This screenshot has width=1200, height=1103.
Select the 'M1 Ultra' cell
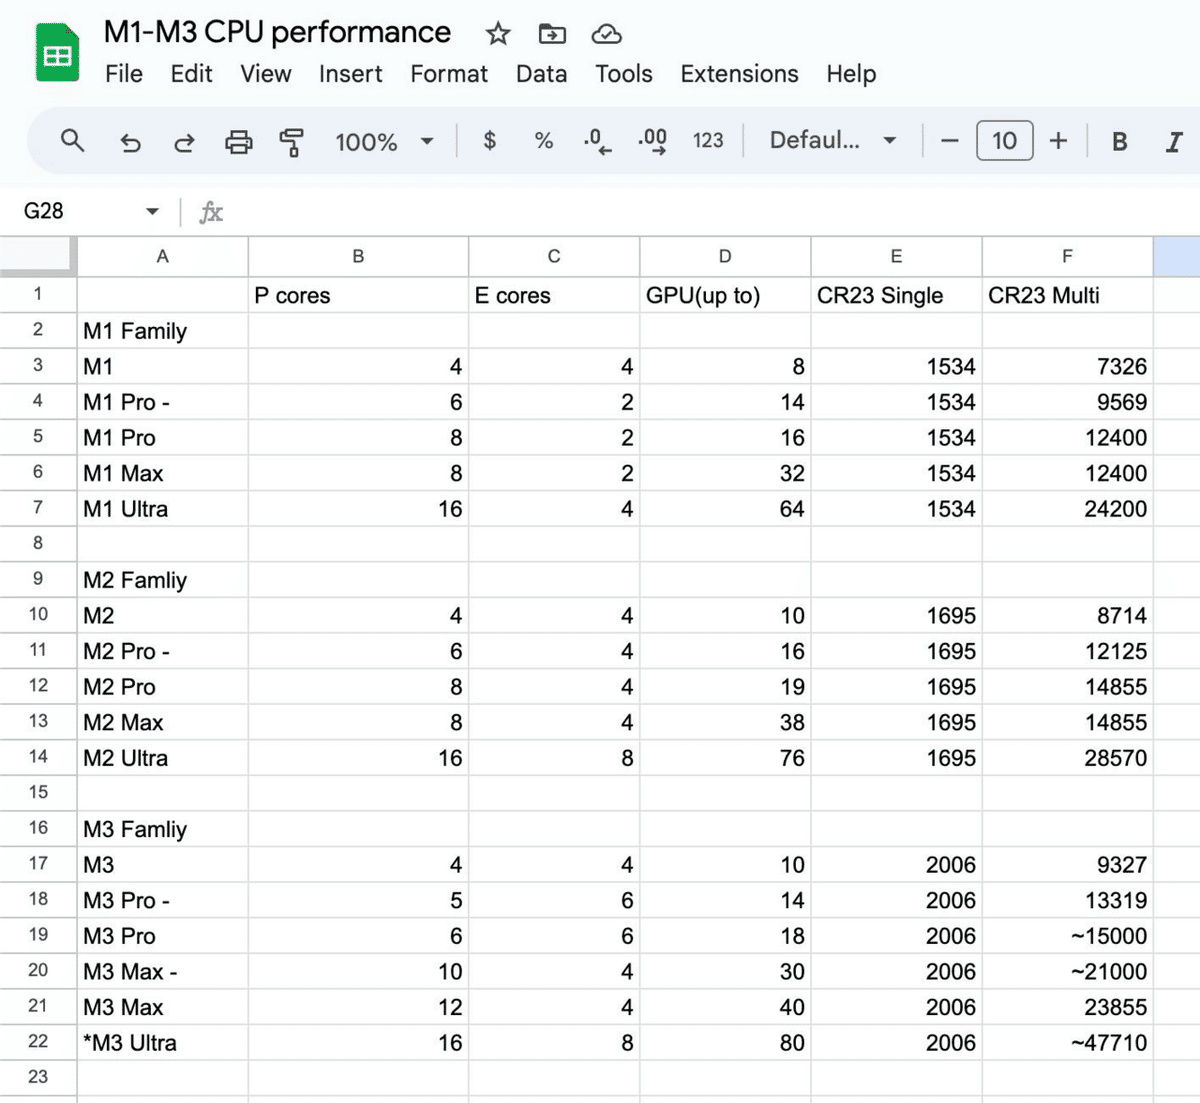[163, 509]
